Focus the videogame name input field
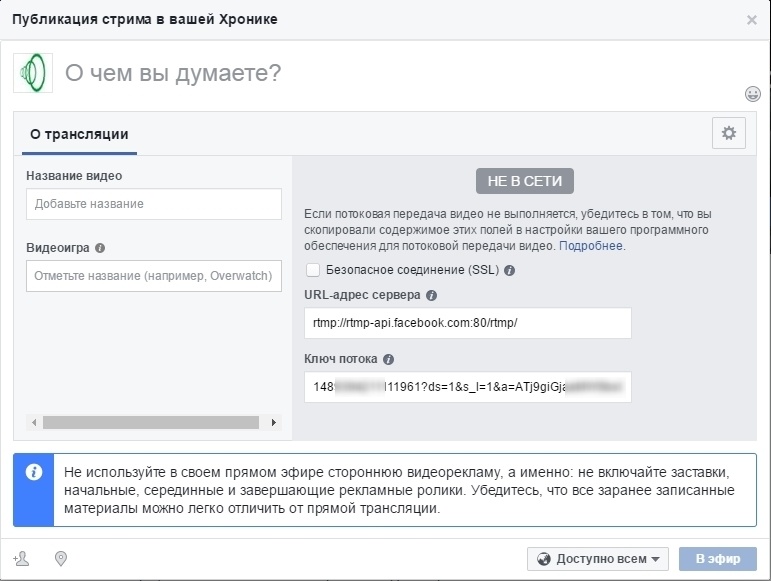This screenshot has width=771, height=581. (154, 275)
